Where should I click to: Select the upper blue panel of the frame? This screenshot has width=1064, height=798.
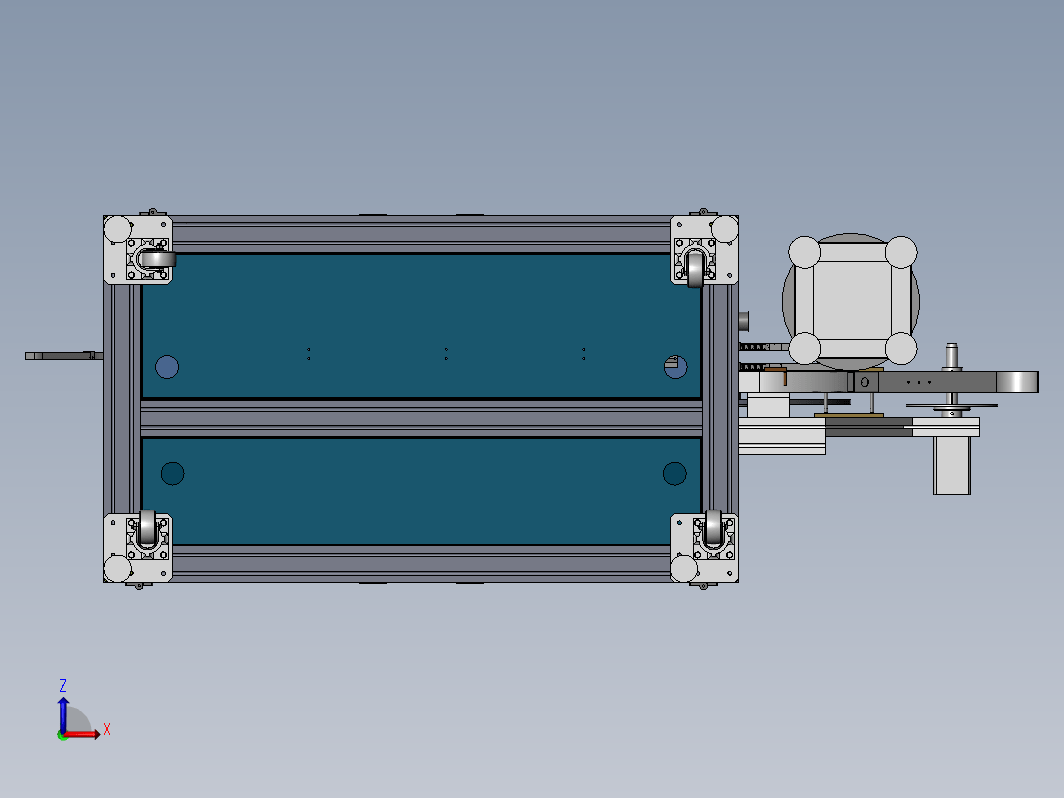(x=421, y=326)
